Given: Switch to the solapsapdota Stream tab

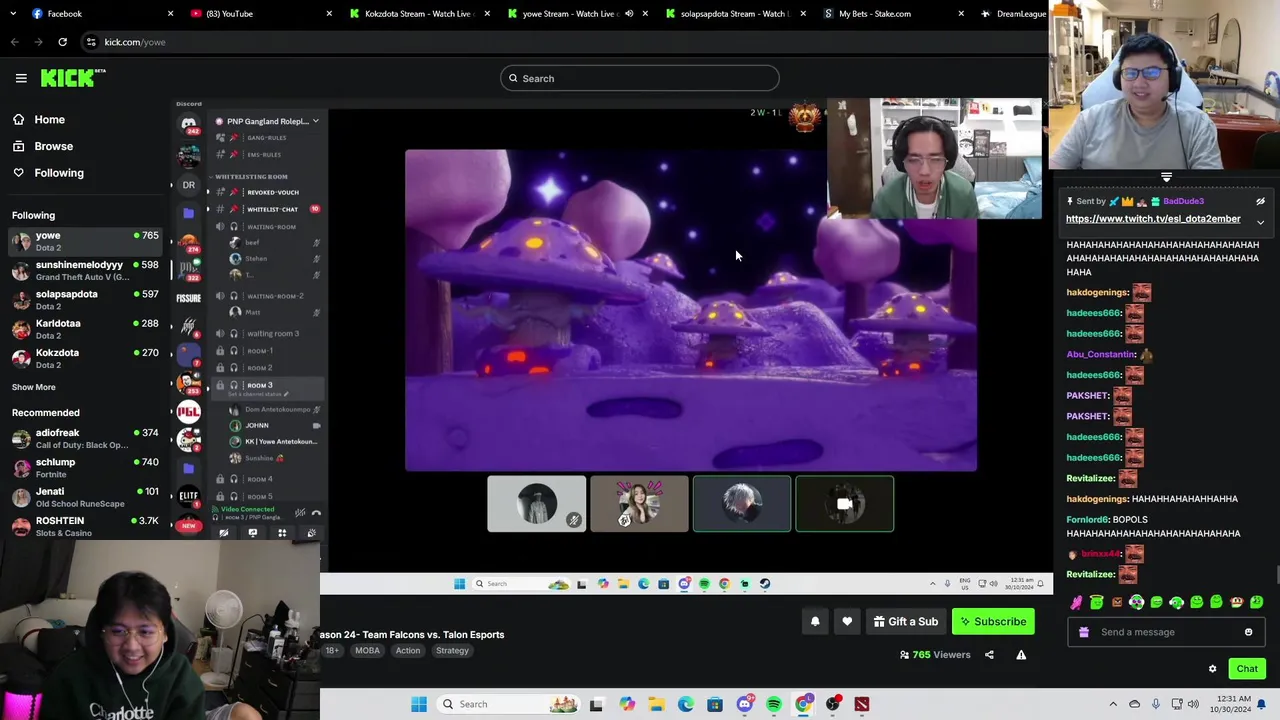Looking at the screenshot, I should 735,13.
